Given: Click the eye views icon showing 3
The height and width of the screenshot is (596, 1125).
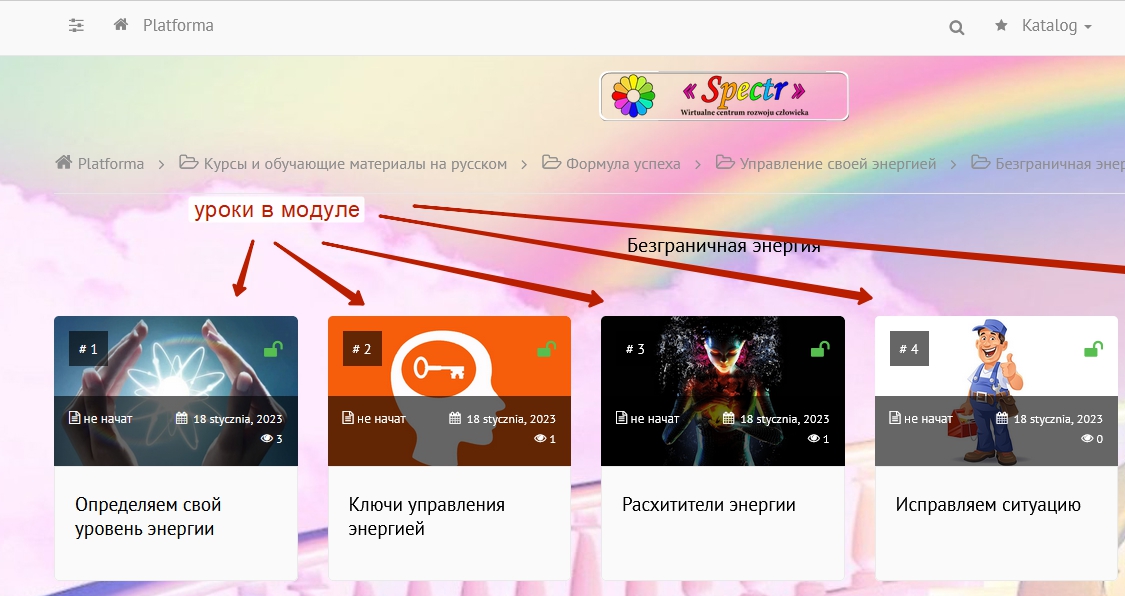Looking at the screenshot, I should click(266, 438).
